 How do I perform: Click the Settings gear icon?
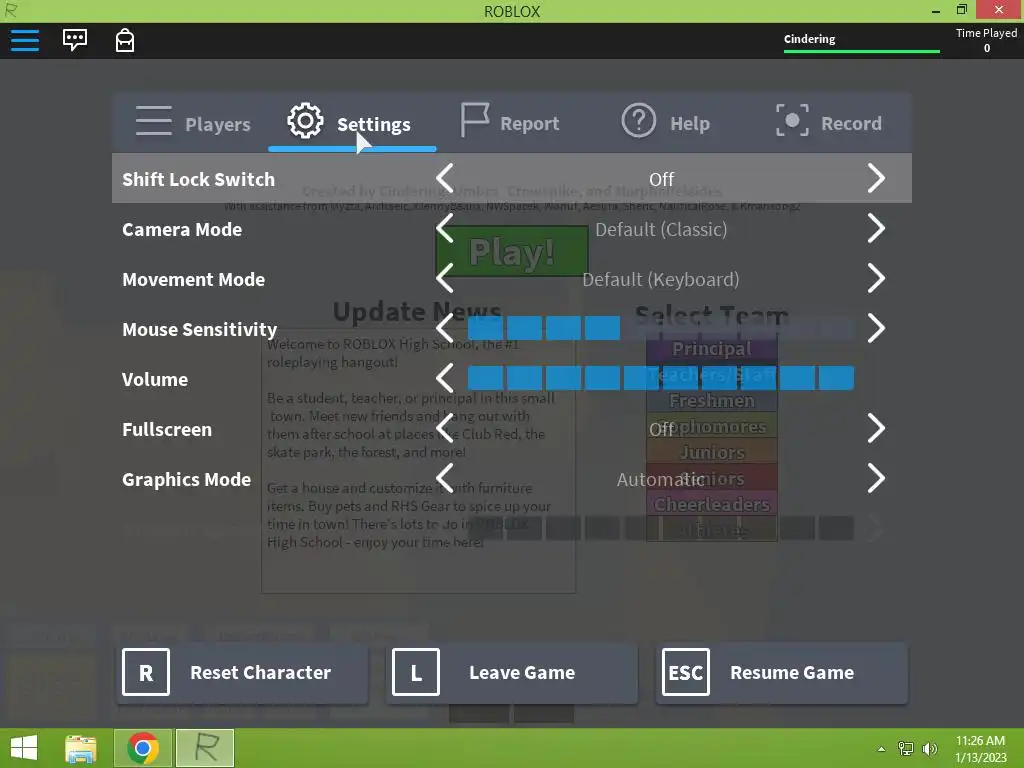pos(305,121)
